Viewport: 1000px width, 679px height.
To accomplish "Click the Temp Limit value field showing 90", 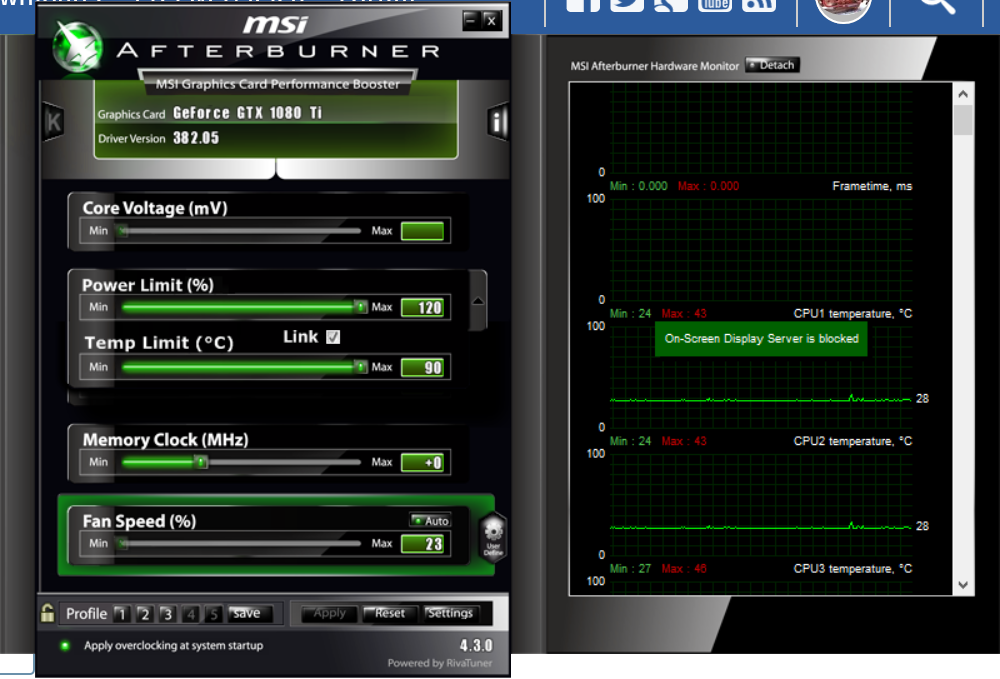I will (x=422, y=367).
